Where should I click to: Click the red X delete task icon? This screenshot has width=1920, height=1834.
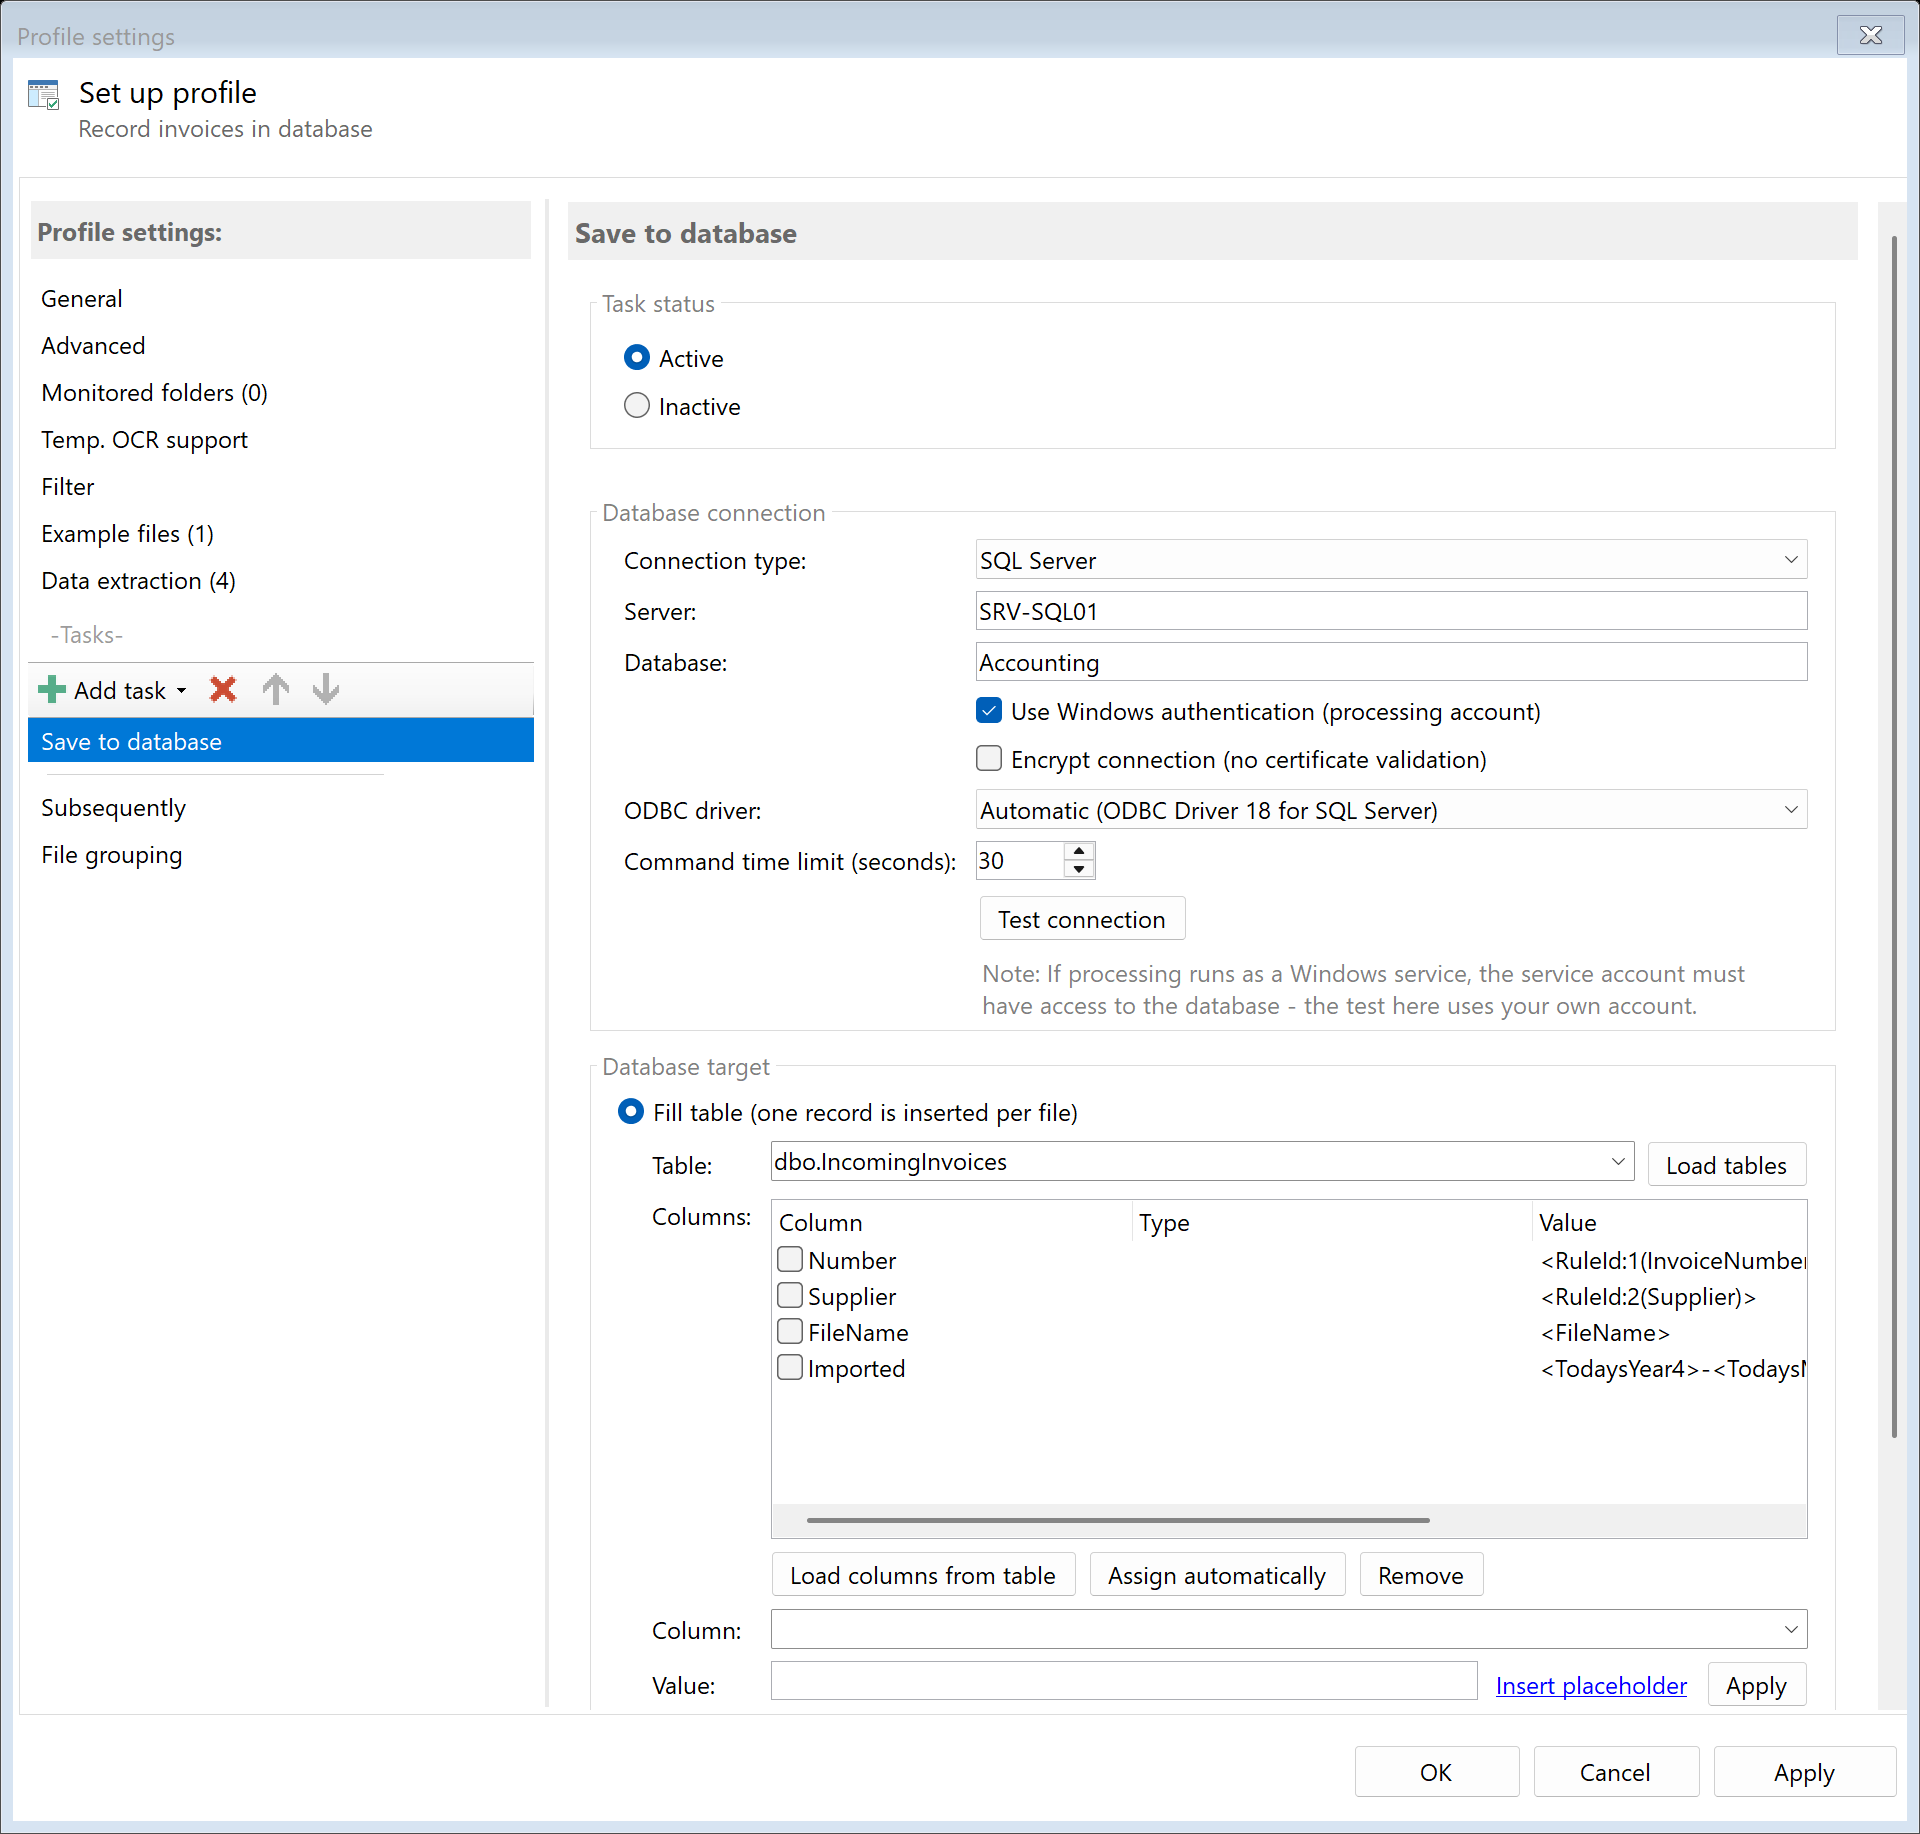223,690
